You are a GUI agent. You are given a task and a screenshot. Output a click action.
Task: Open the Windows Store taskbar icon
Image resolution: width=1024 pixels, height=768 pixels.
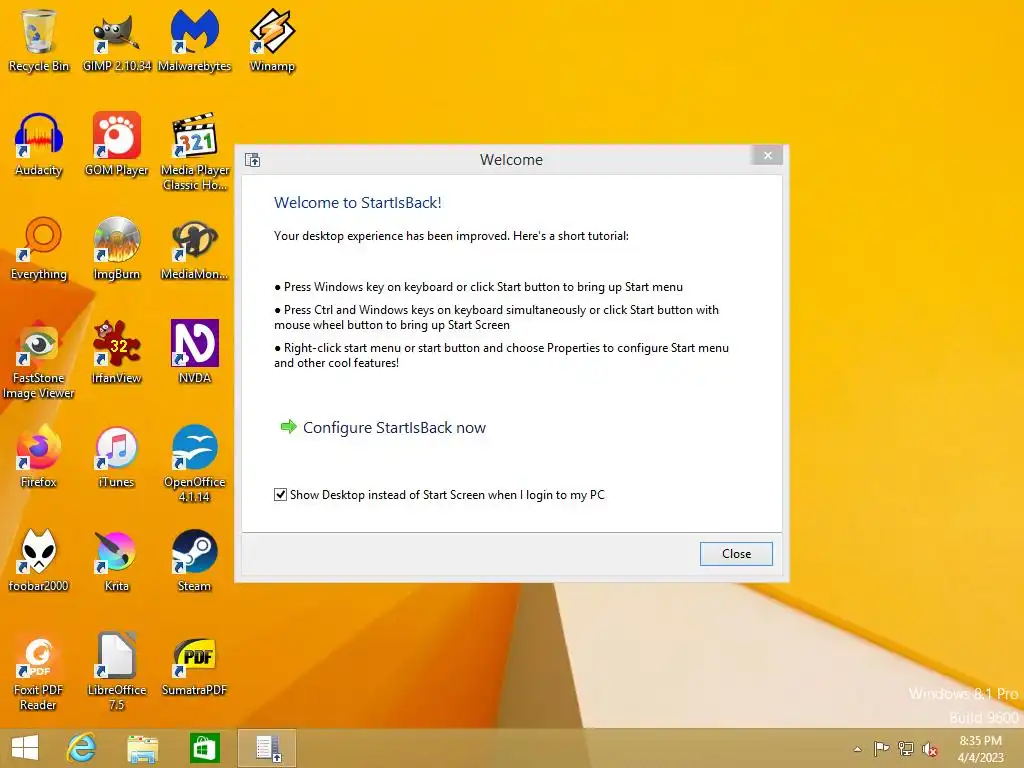coord(204,748)
